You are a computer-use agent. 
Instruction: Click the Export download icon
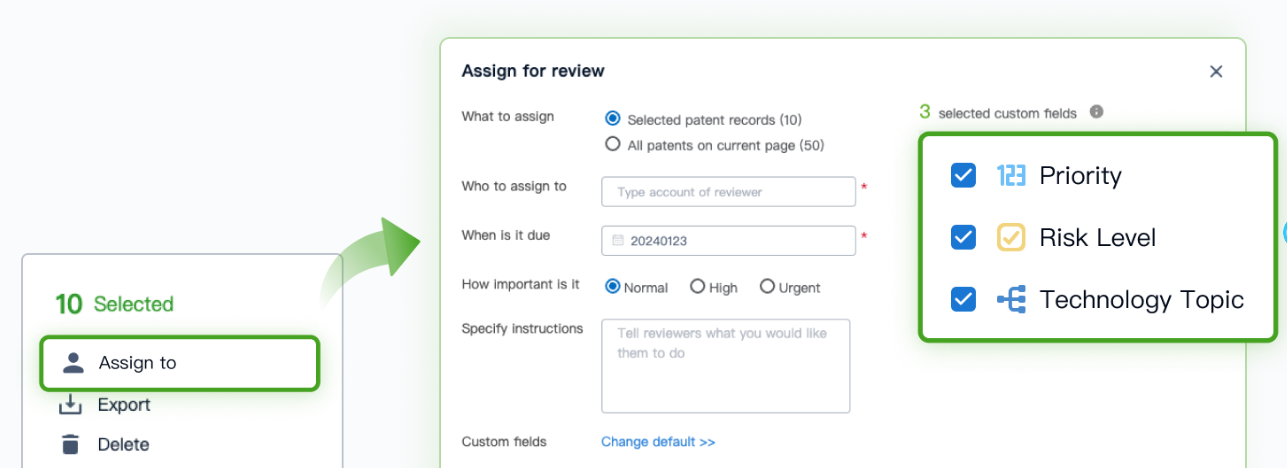pos(70,405)
